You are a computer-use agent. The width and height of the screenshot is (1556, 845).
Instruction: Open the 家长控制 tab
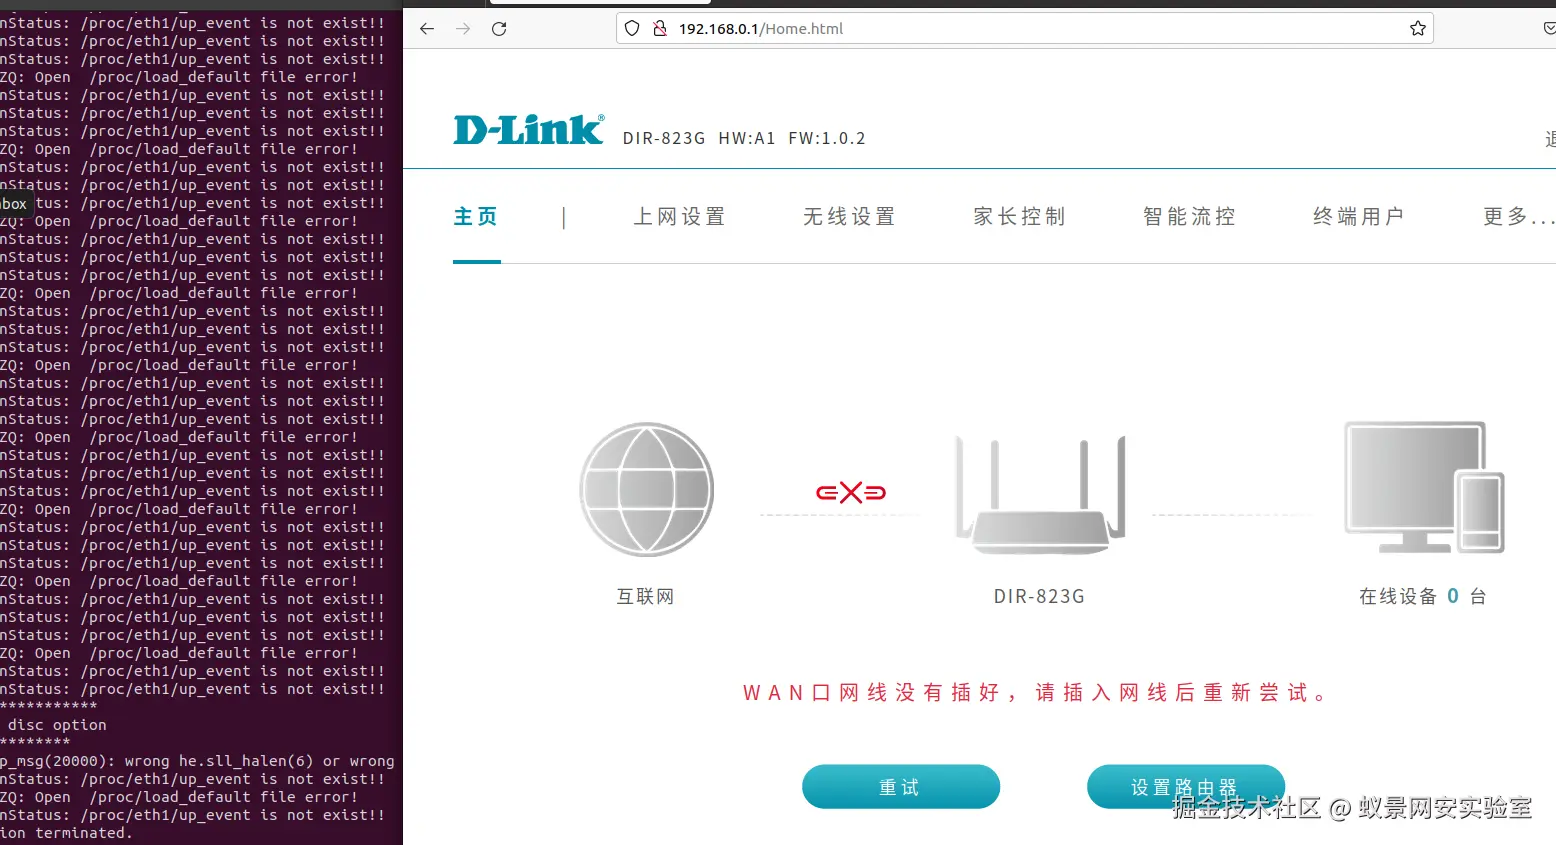1020,217
